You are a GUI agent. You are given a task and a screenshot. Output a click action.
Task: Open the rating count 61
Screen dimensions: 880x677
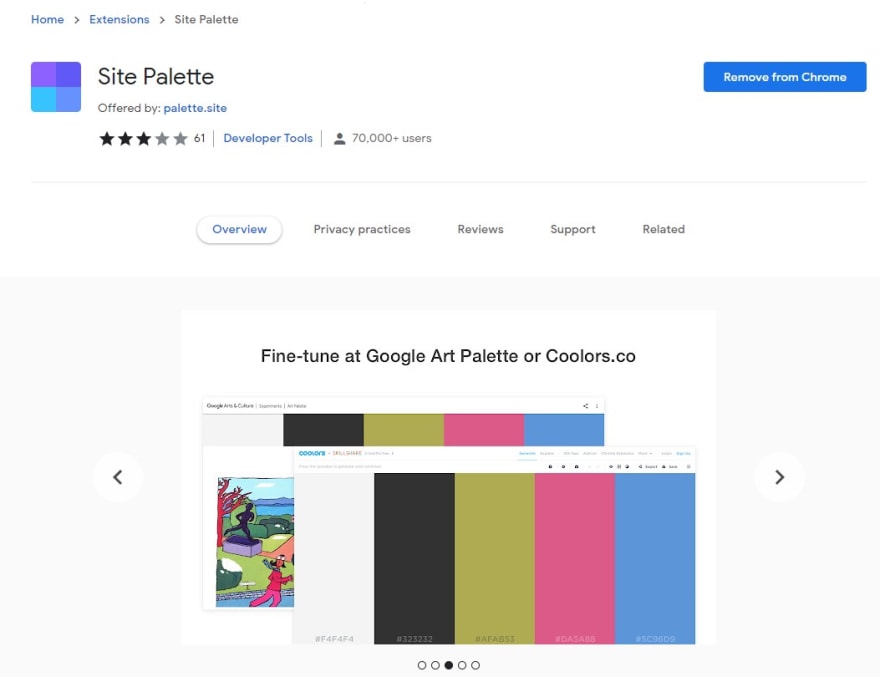[x=199, y=138]
